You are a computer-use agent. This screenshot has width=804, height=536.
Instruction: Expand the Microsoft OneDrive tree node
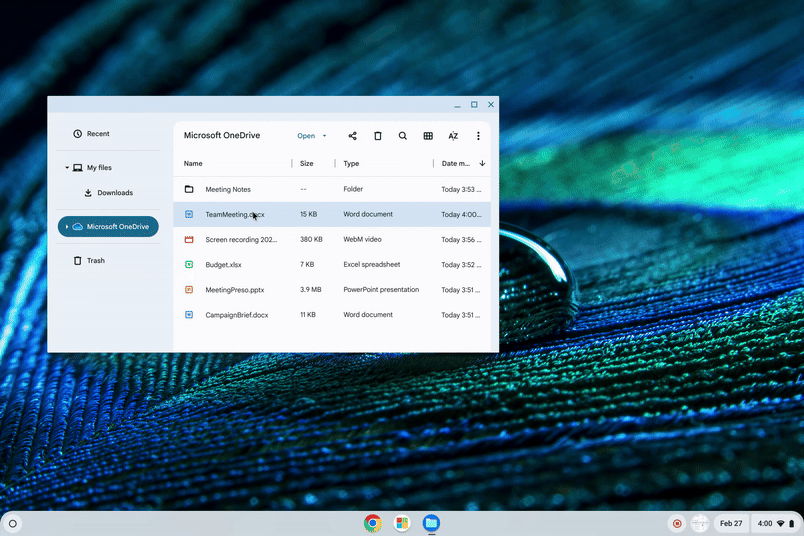coord(67,227)
